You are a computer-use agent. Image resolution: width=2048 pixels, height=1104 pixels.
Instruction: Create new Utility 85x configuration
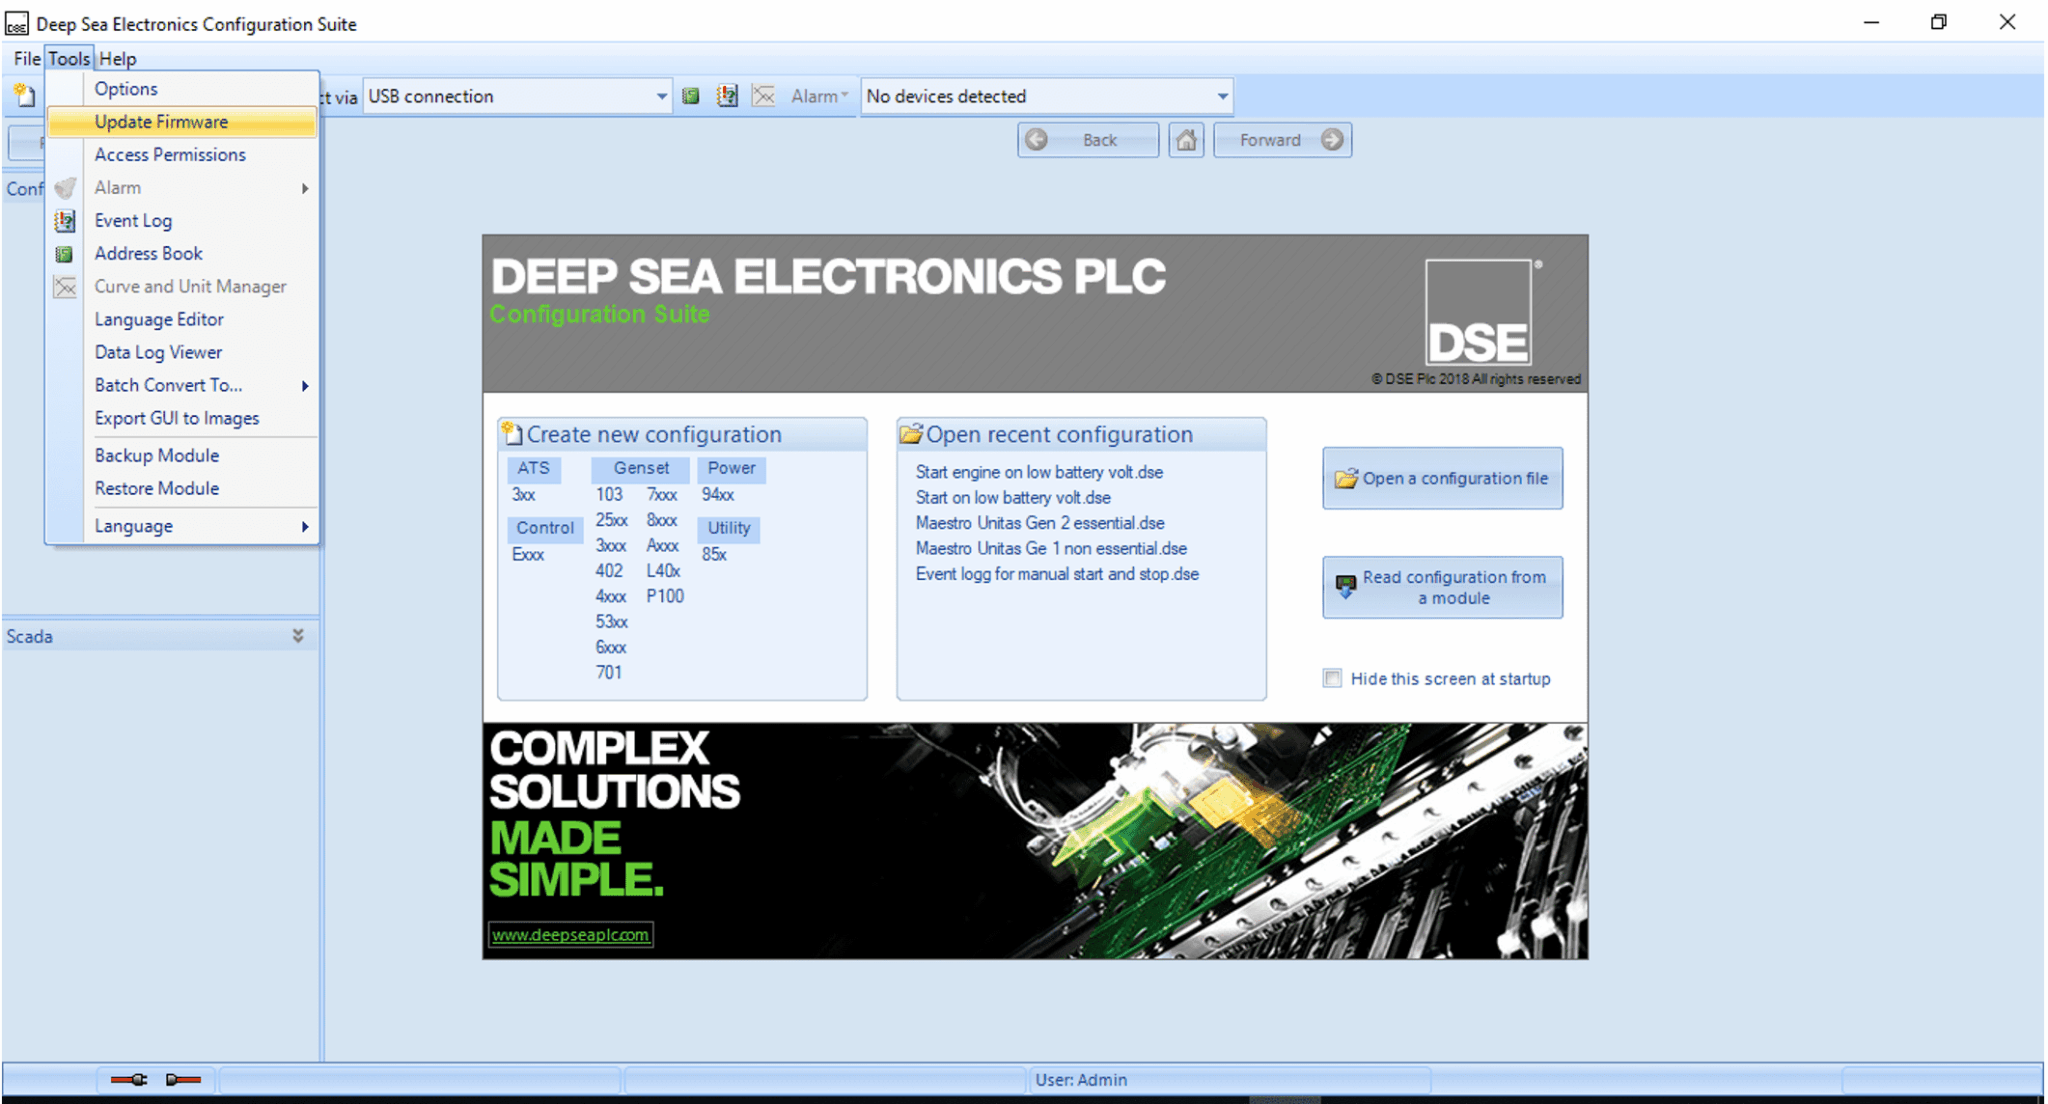tap(714, 555)
